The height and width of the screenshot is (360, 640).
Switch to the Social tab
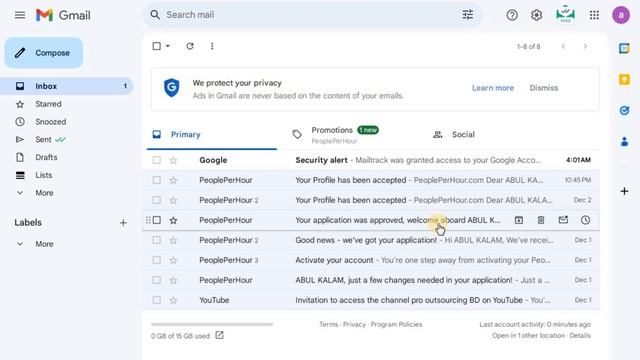coord(493,135)
